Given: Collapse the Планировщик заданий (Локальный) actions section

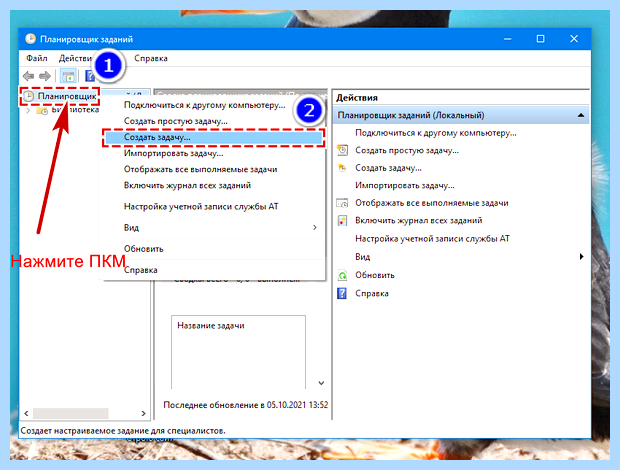Looking at the screenshot, I should [581, 115].
